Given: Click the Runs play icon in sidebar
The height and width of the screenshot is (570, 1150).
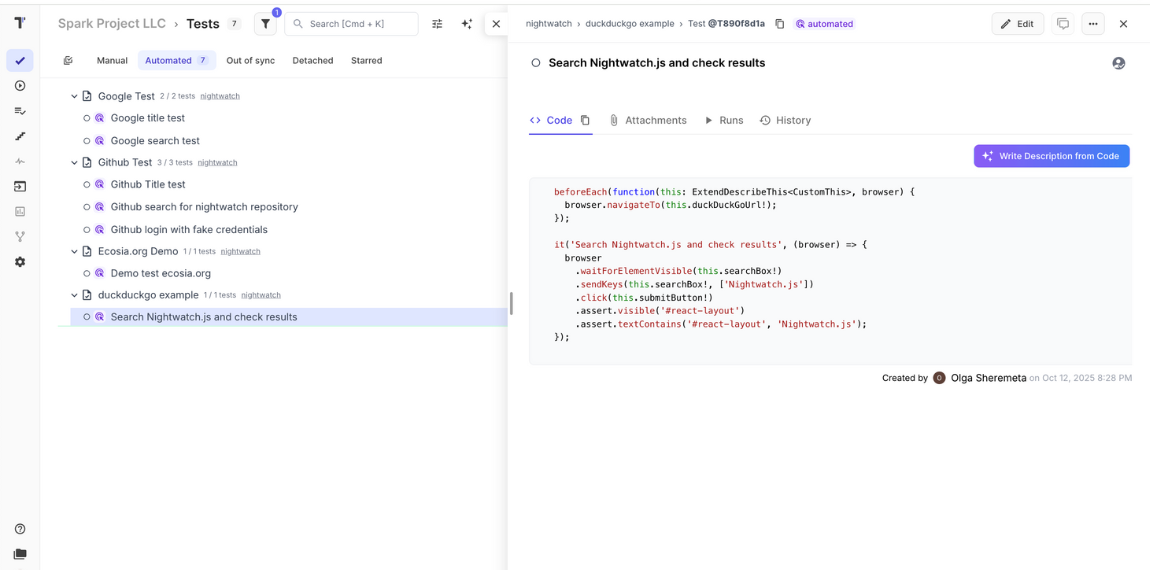Looking at the screenshot, I should (20, 86).
